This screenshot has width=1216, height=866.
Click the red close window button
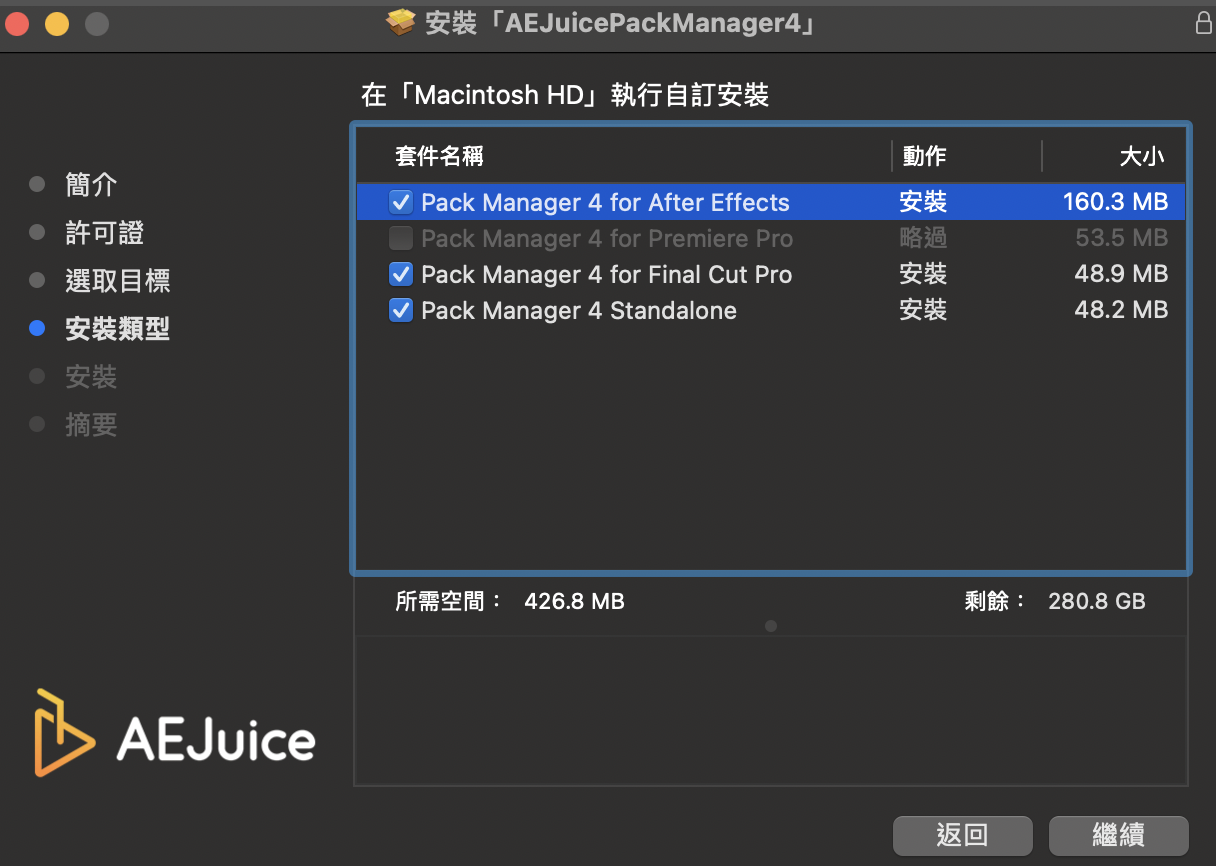pos(17,24)
